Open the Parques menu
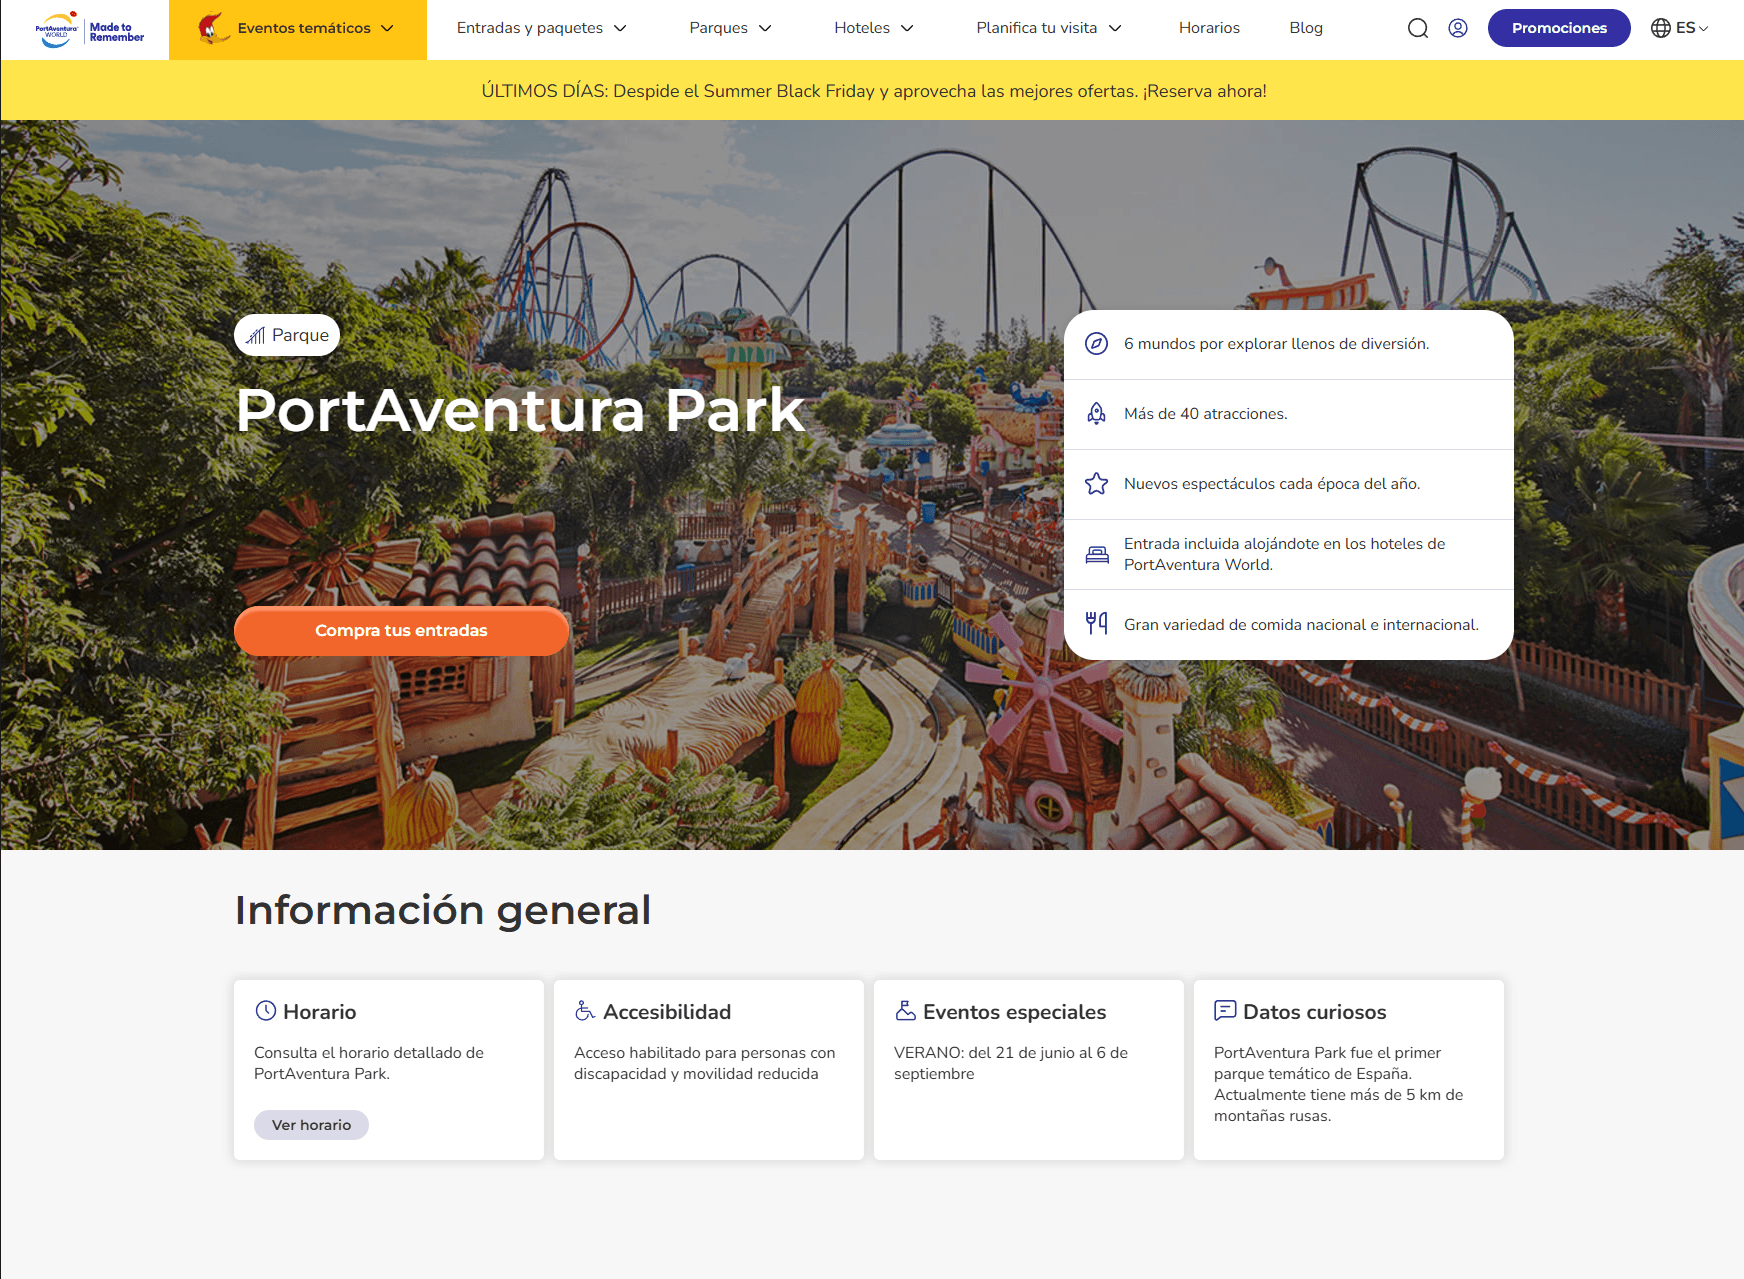 [730, 28]
